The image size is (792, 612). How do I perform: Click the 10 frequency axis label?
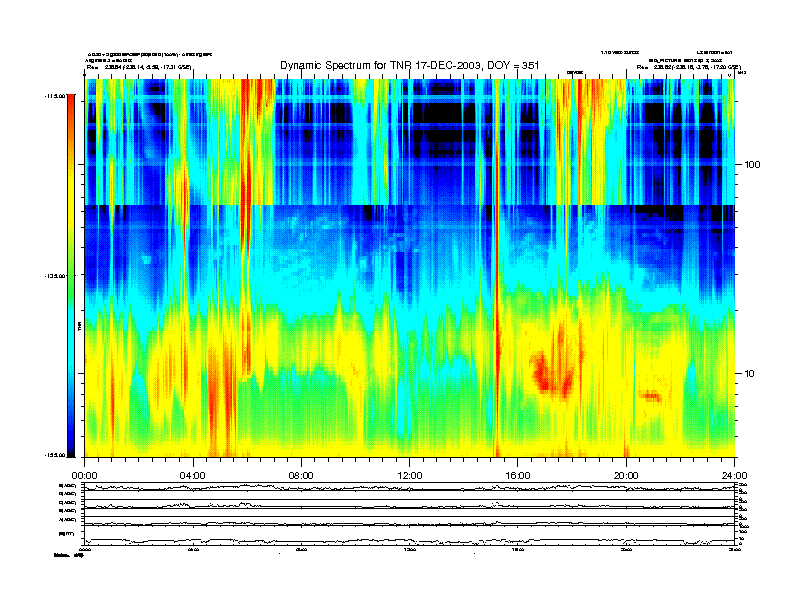(x=750, y=374)
